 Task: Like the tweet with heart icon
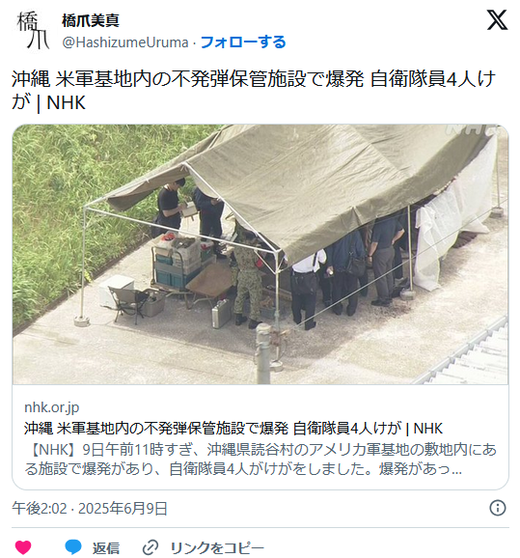point(23,547)
